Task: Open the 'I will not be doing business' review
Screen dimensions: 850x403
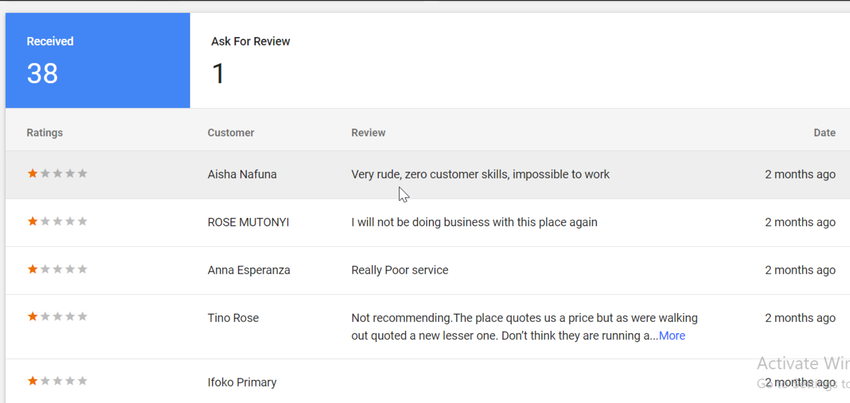Action: pos(474,222)
